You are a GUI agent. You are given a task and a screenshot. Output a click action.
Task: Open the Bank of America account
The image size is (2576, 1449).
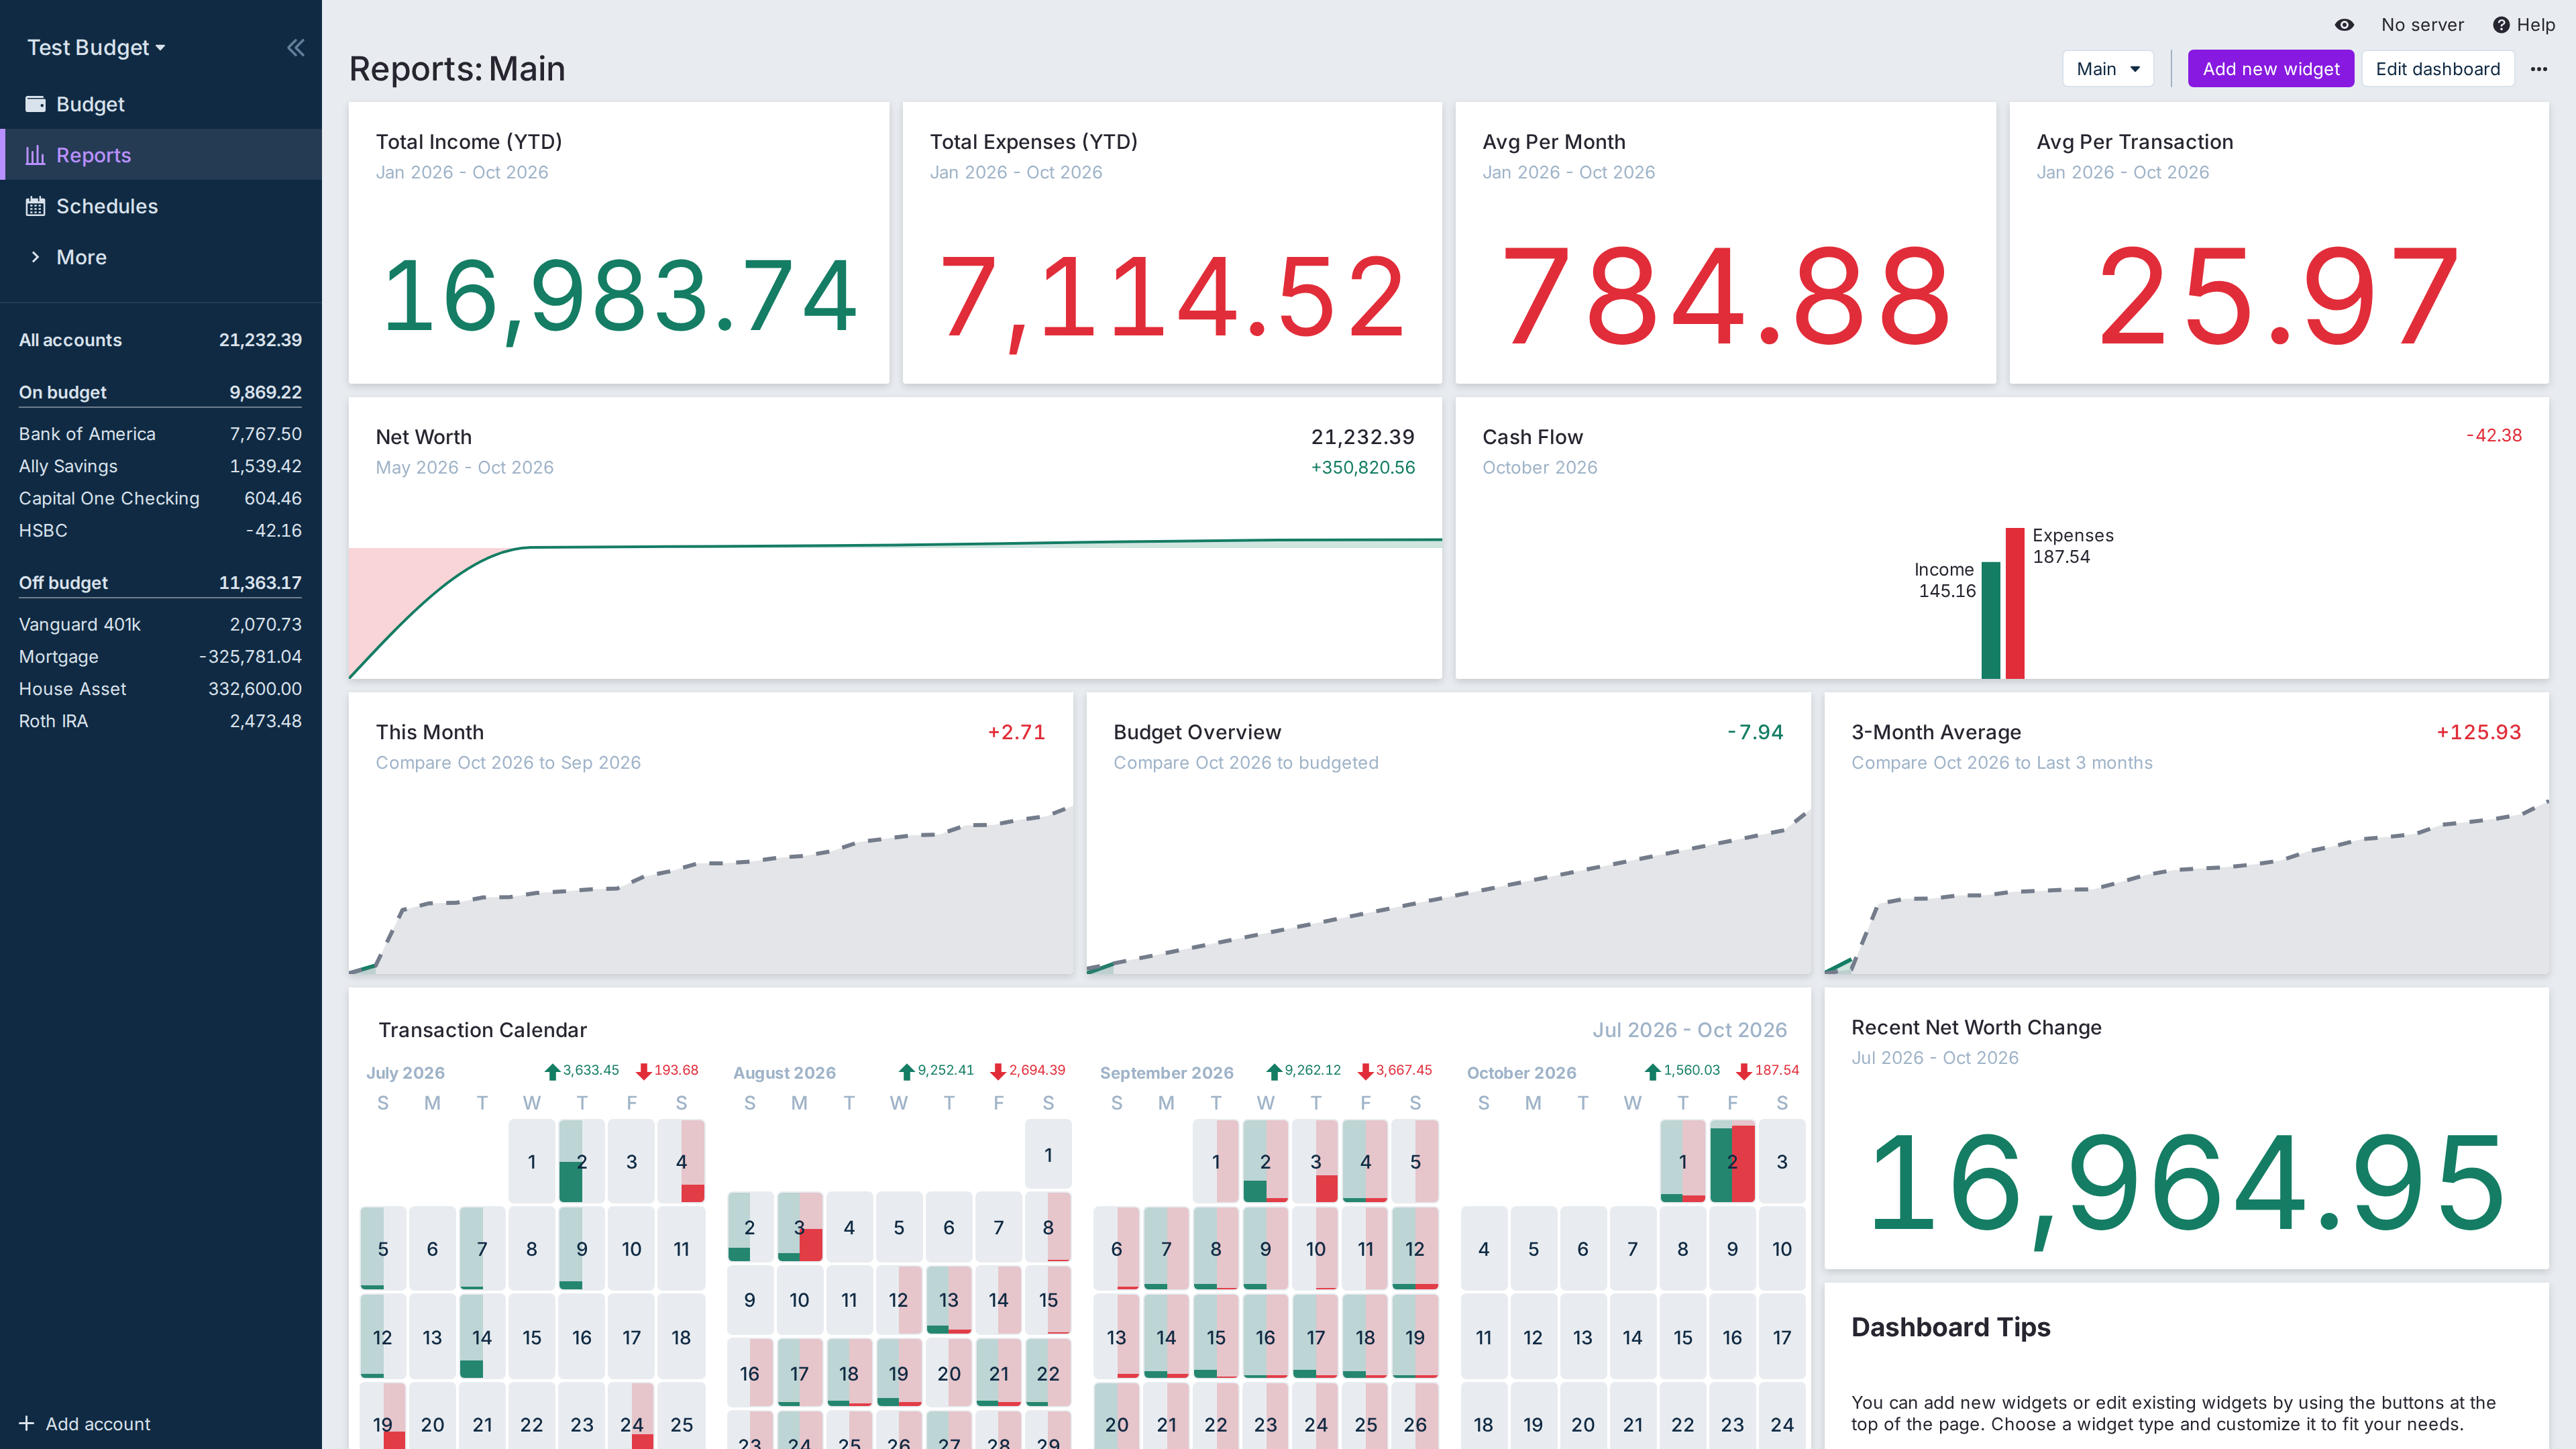pyautogui.click(x=160, y=434)
